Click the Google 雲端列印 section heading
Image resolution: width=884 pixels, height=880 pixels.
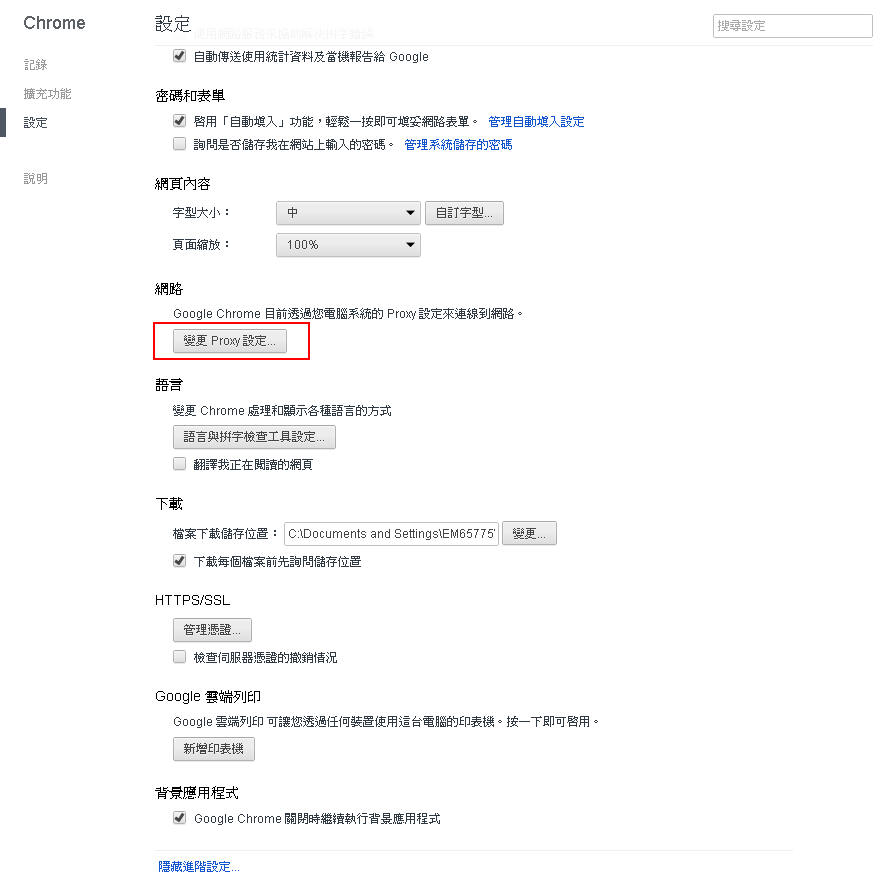pyautogui.click(x=208, y=697)
